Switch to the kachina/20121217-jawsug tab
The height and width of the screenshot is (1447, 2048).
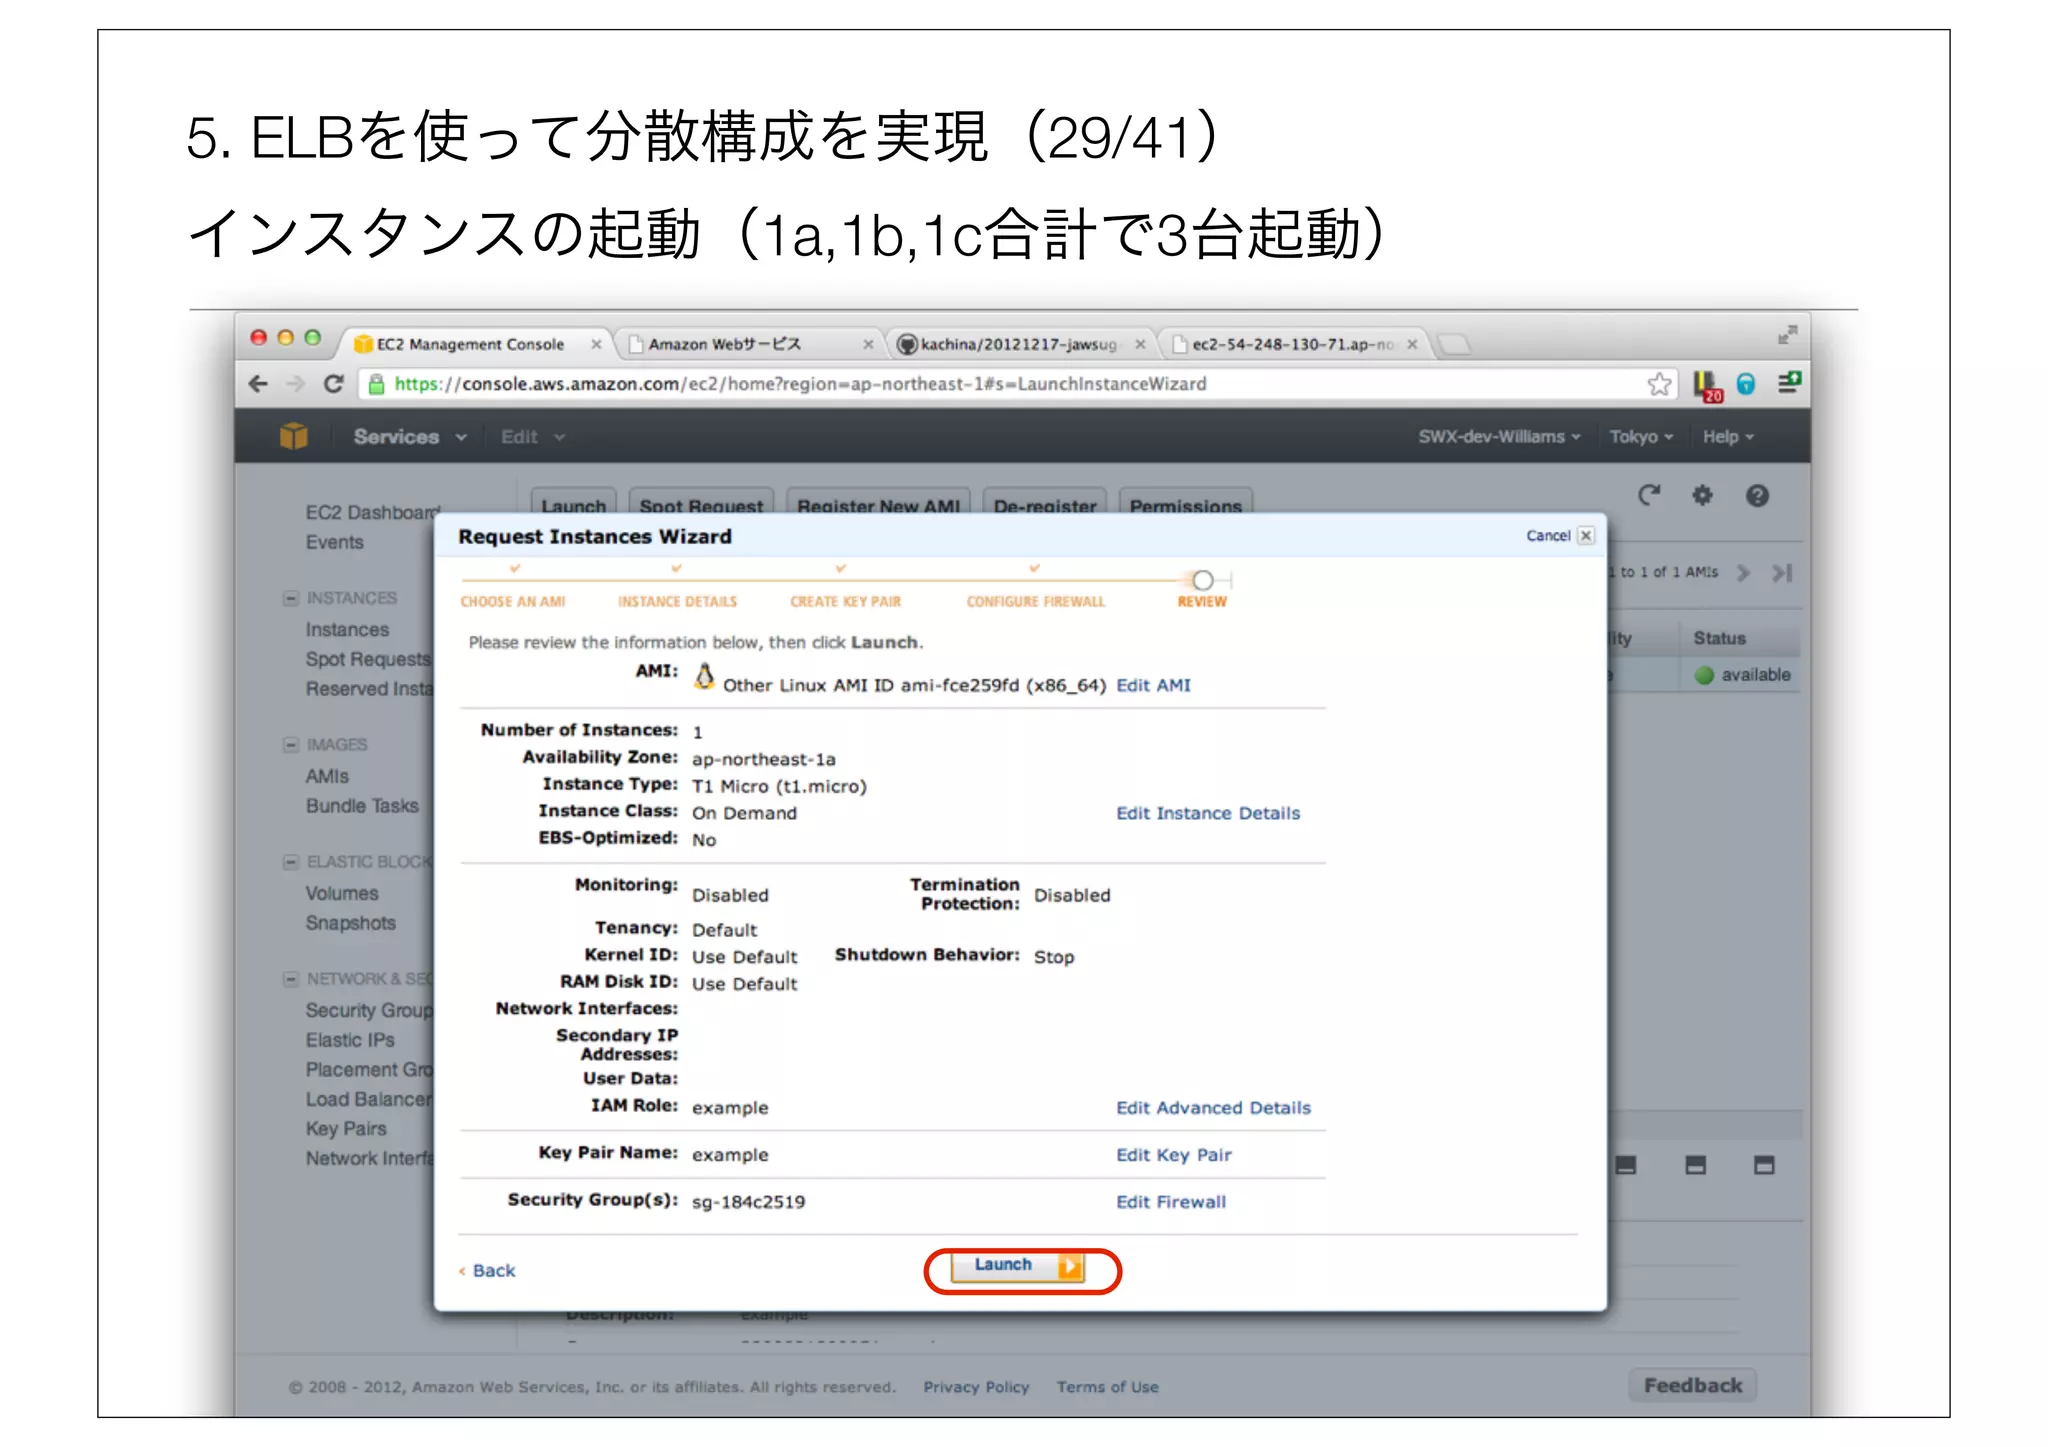tap(1017, 344)
